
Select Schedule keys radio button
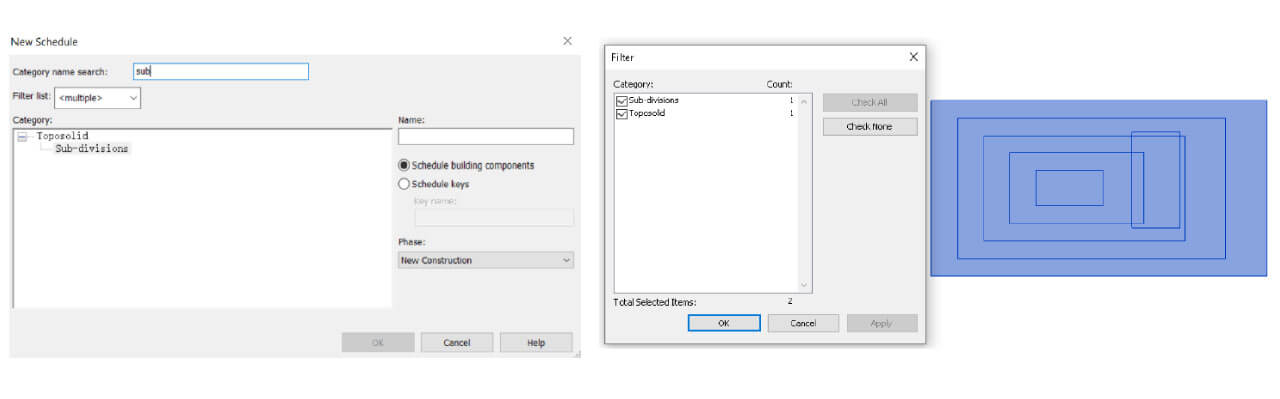tap(404, 184)
